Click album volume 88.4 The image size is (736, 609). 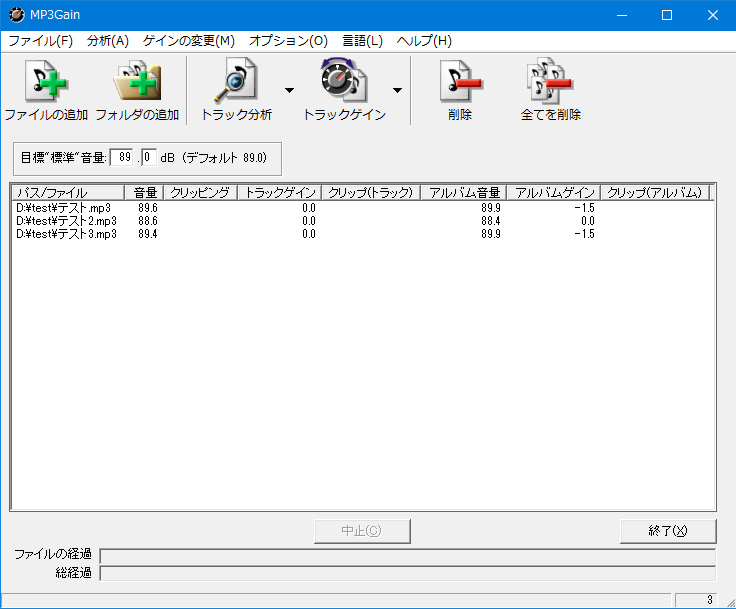[491, 221]
